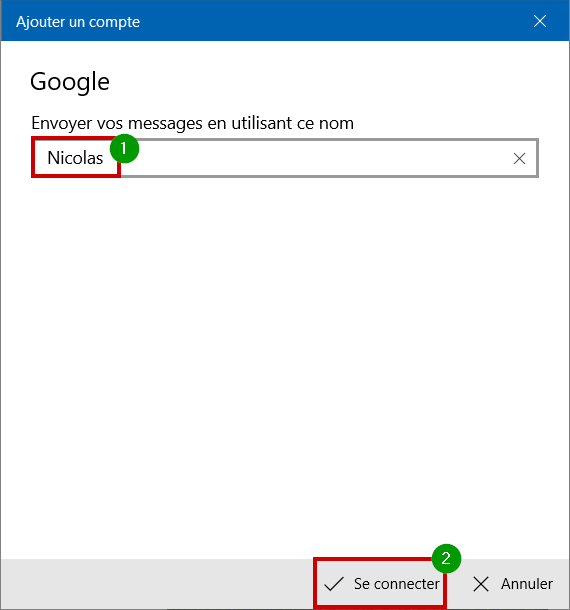Click the Se connecter label text

point(396,584)
